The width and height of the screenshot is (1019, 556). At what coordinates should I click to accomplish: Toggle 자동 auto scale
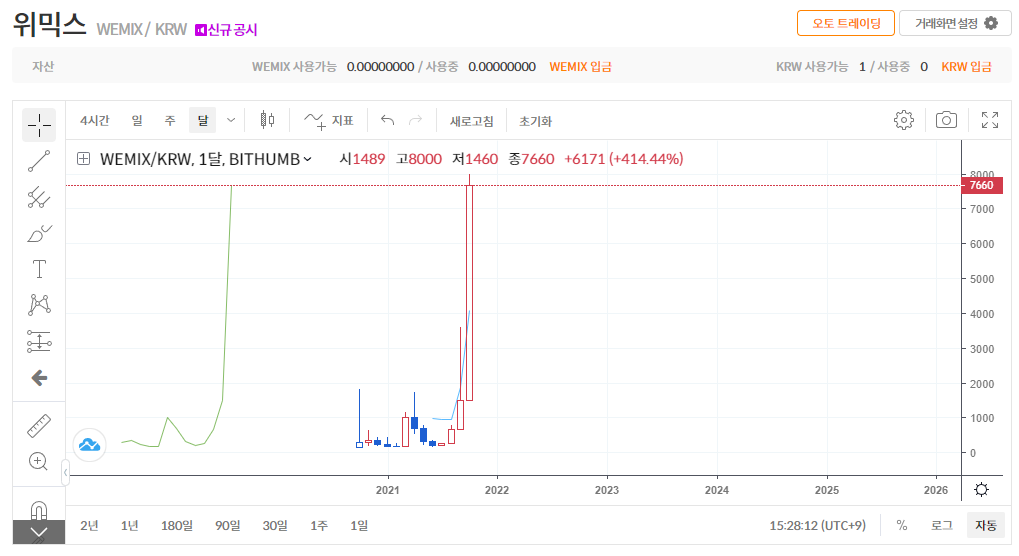(986, 525)
